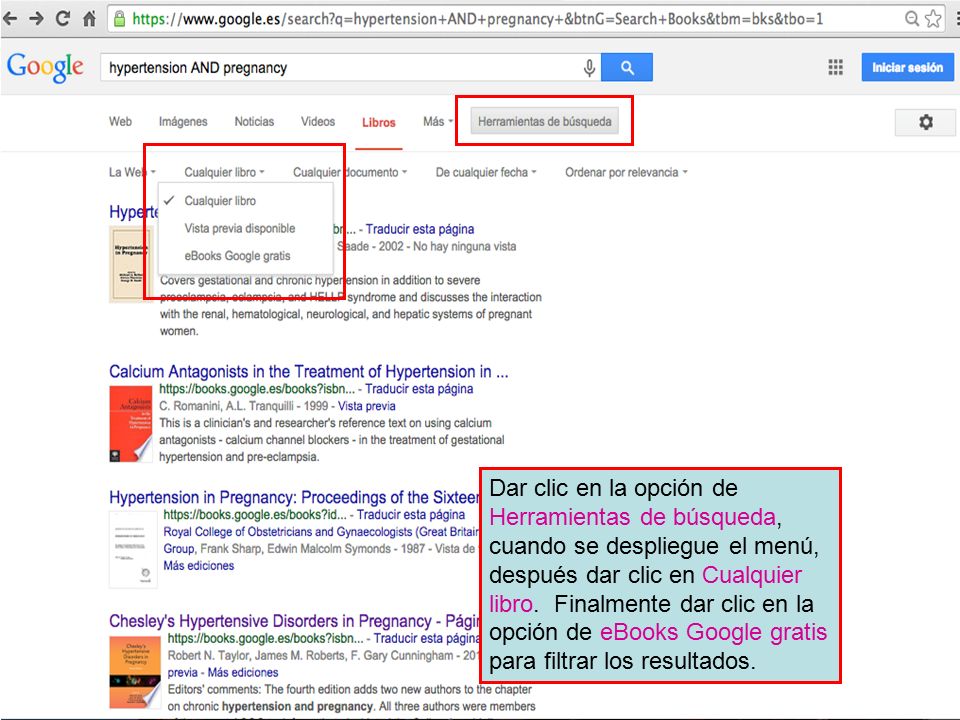Click the green padlock security icon
Image resolution: width=960 pixels, height=720 pixels.
120,18
